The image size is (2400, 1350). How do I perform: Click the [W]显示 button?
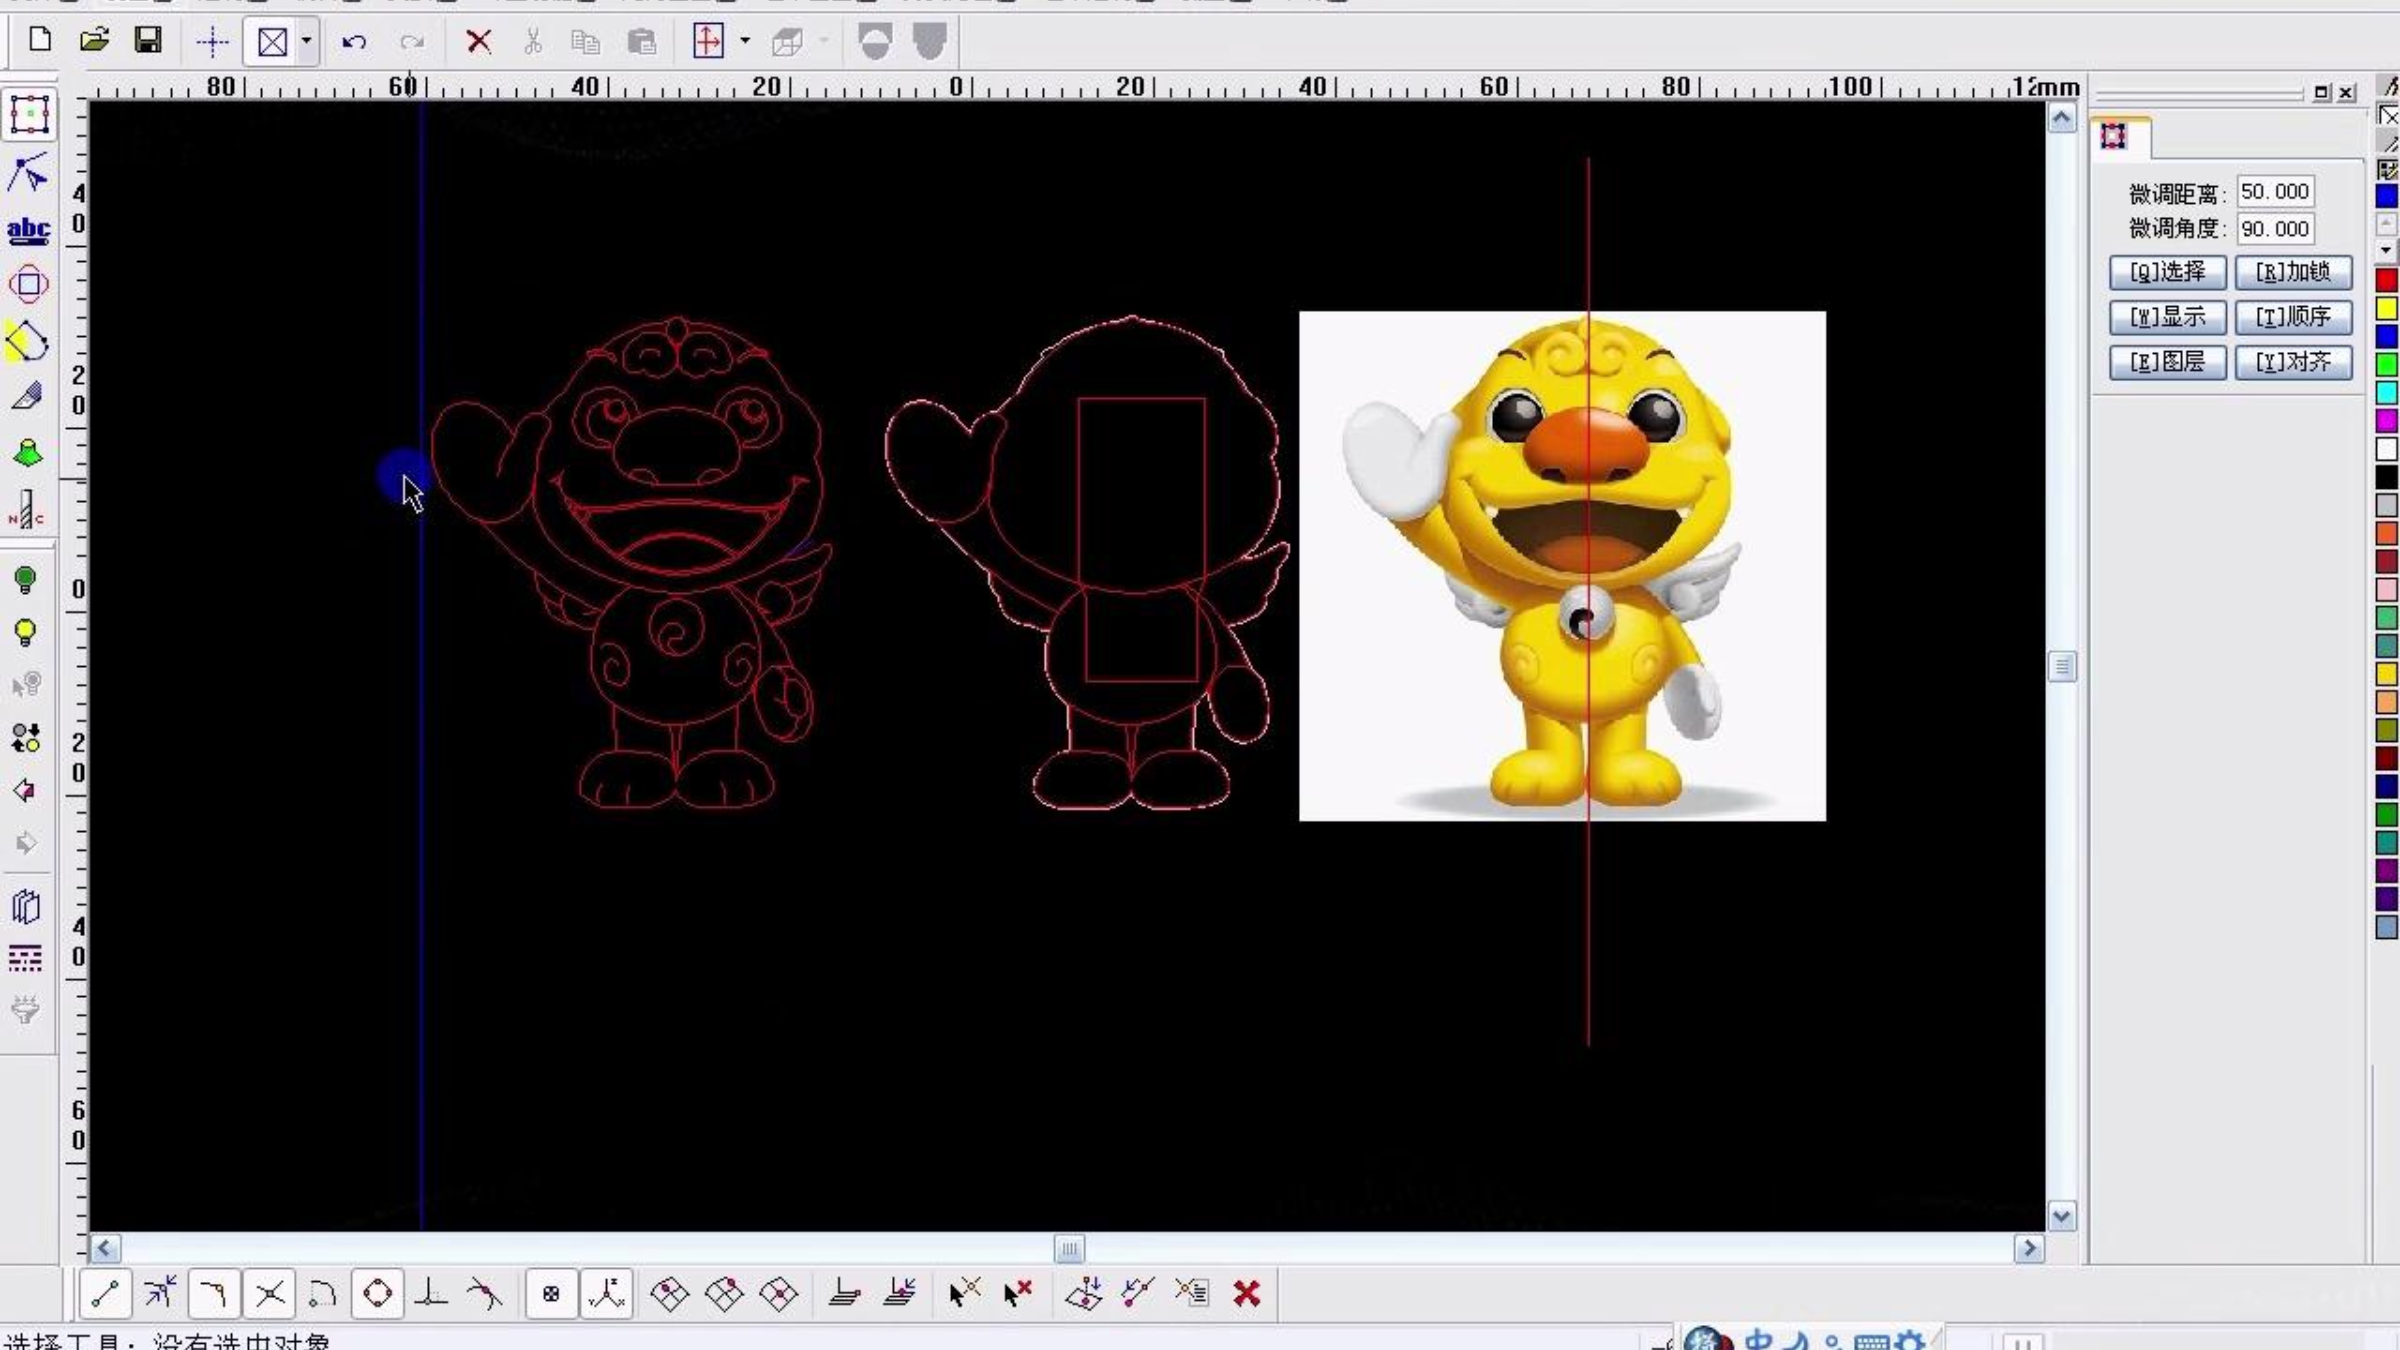[2167, 317]
